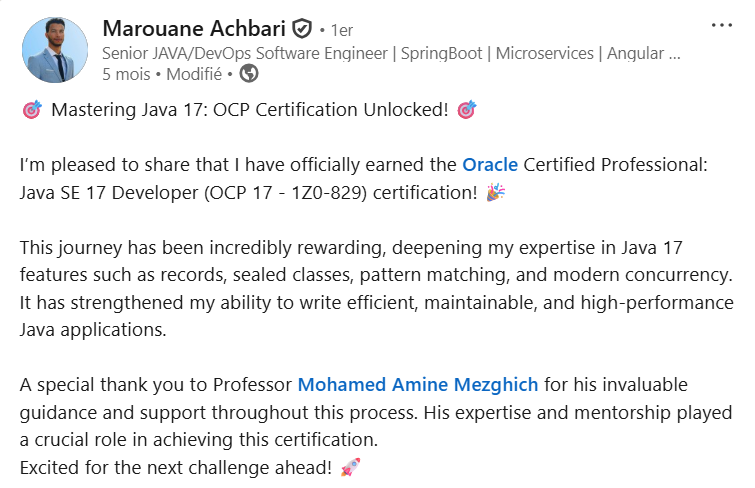Open the three-dots post options menu
755x488 pixels.
click(721, 25)
